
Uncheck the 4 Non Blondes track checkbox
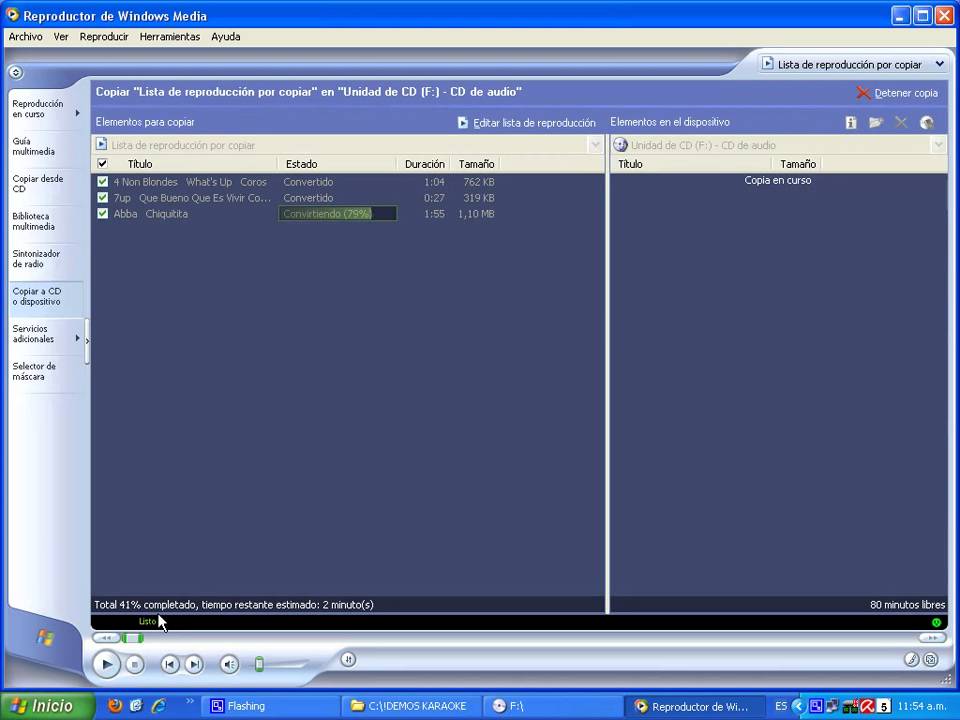103,182
